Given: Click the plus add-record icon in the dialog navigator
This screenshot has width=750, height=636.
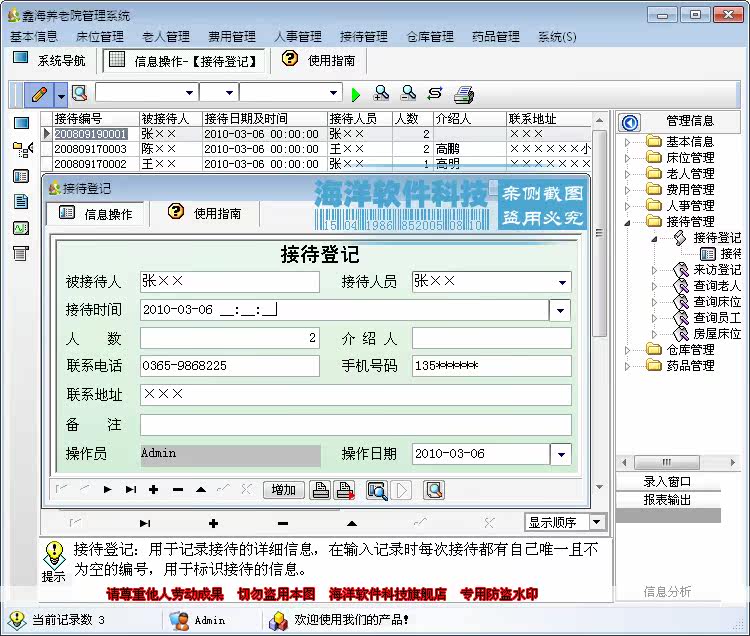Looking at the screenshot, I should coord(154,490).
